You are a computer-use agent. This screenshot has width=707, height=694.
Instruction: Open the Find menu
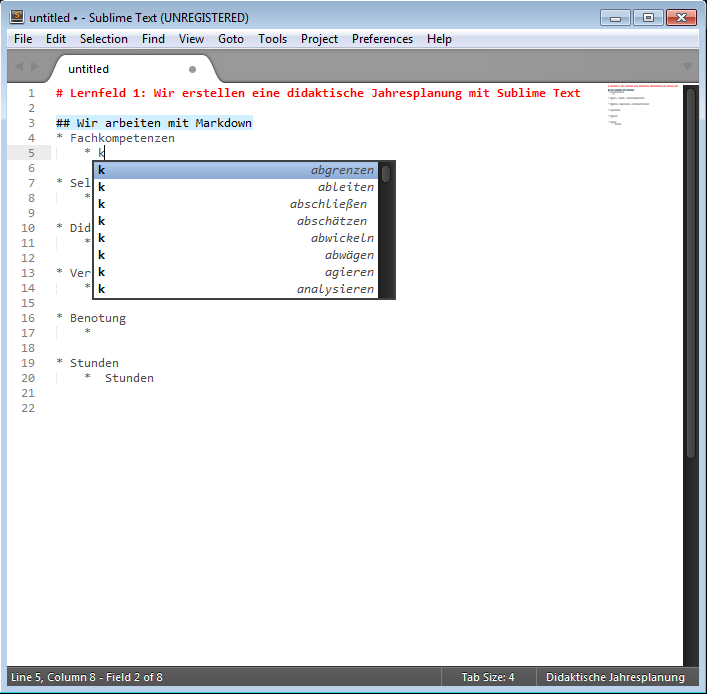coord(153,39)
